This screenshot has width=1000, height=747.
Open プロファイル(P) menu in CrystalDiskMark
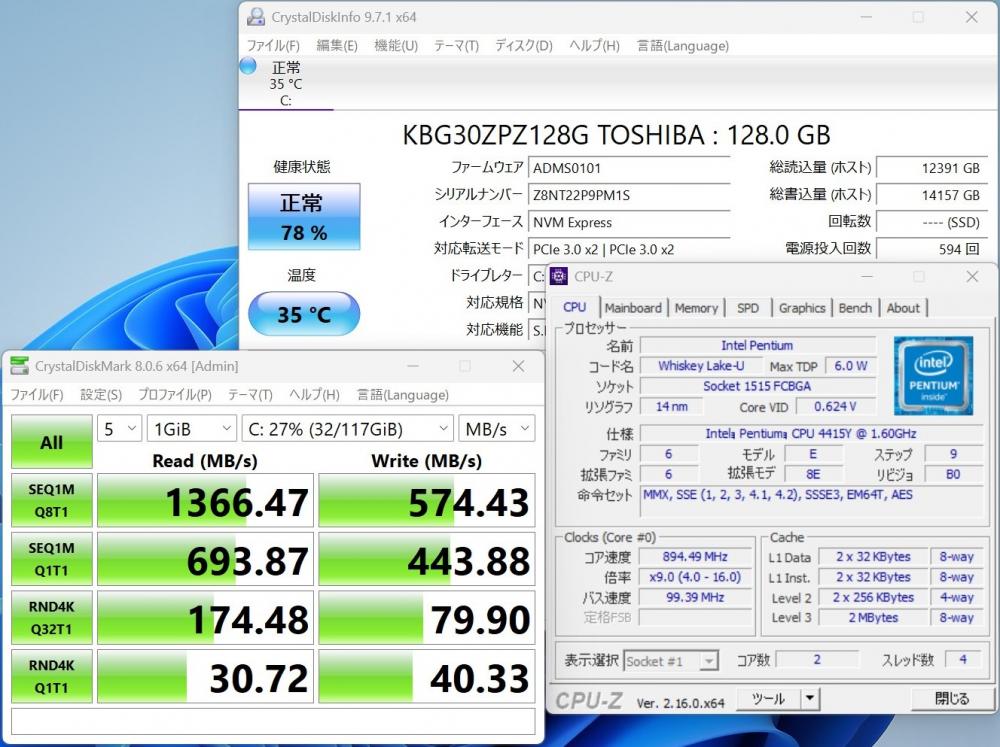click(175, 395)
